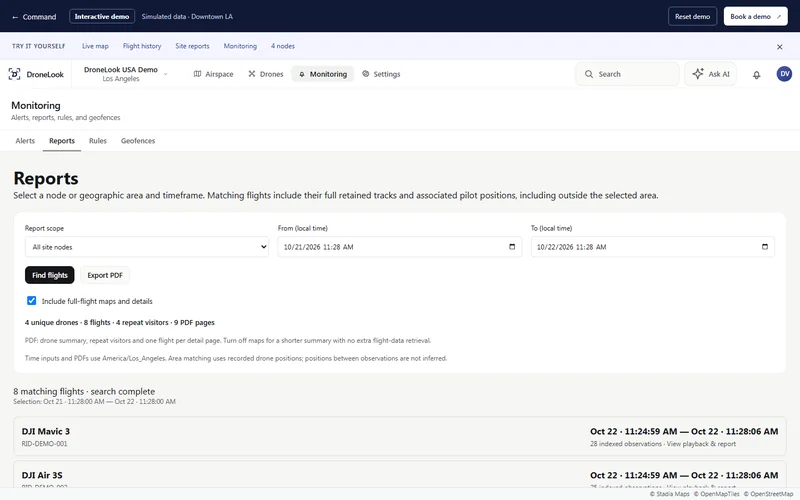This screenshot has width=800, height=500.
Task: Click the Monitoring bell icon in nav
Action: click(302, 74)
